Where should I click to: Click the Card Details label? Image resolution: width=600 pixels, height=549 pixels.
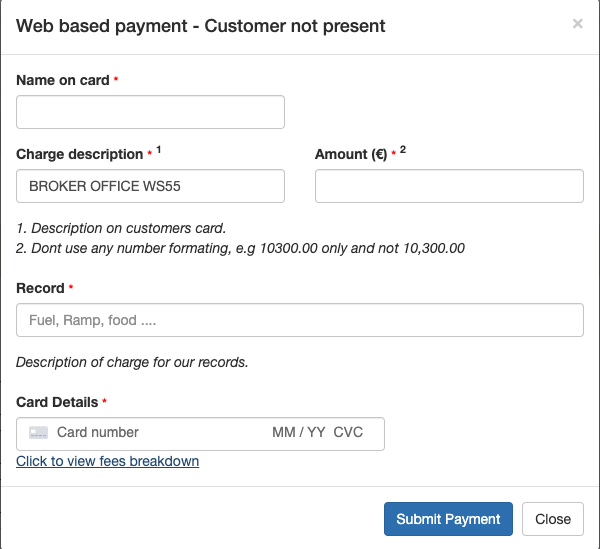[x=57, y=402]
